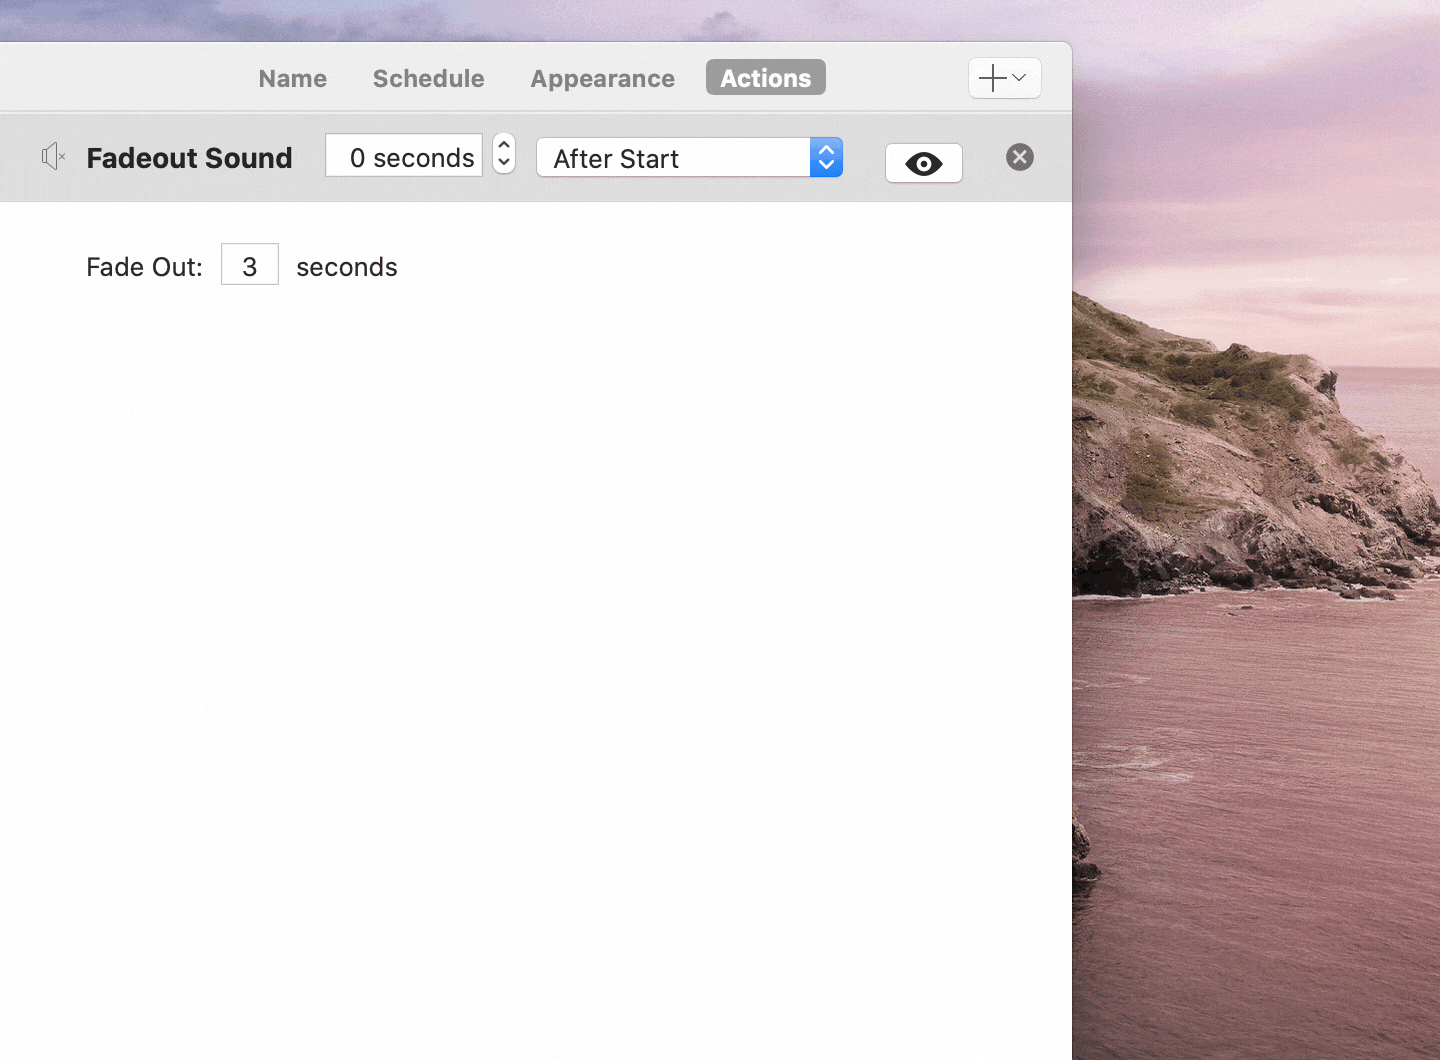Select the Appearance tab
1440x1060 pixels.
(x=602, y=78)
